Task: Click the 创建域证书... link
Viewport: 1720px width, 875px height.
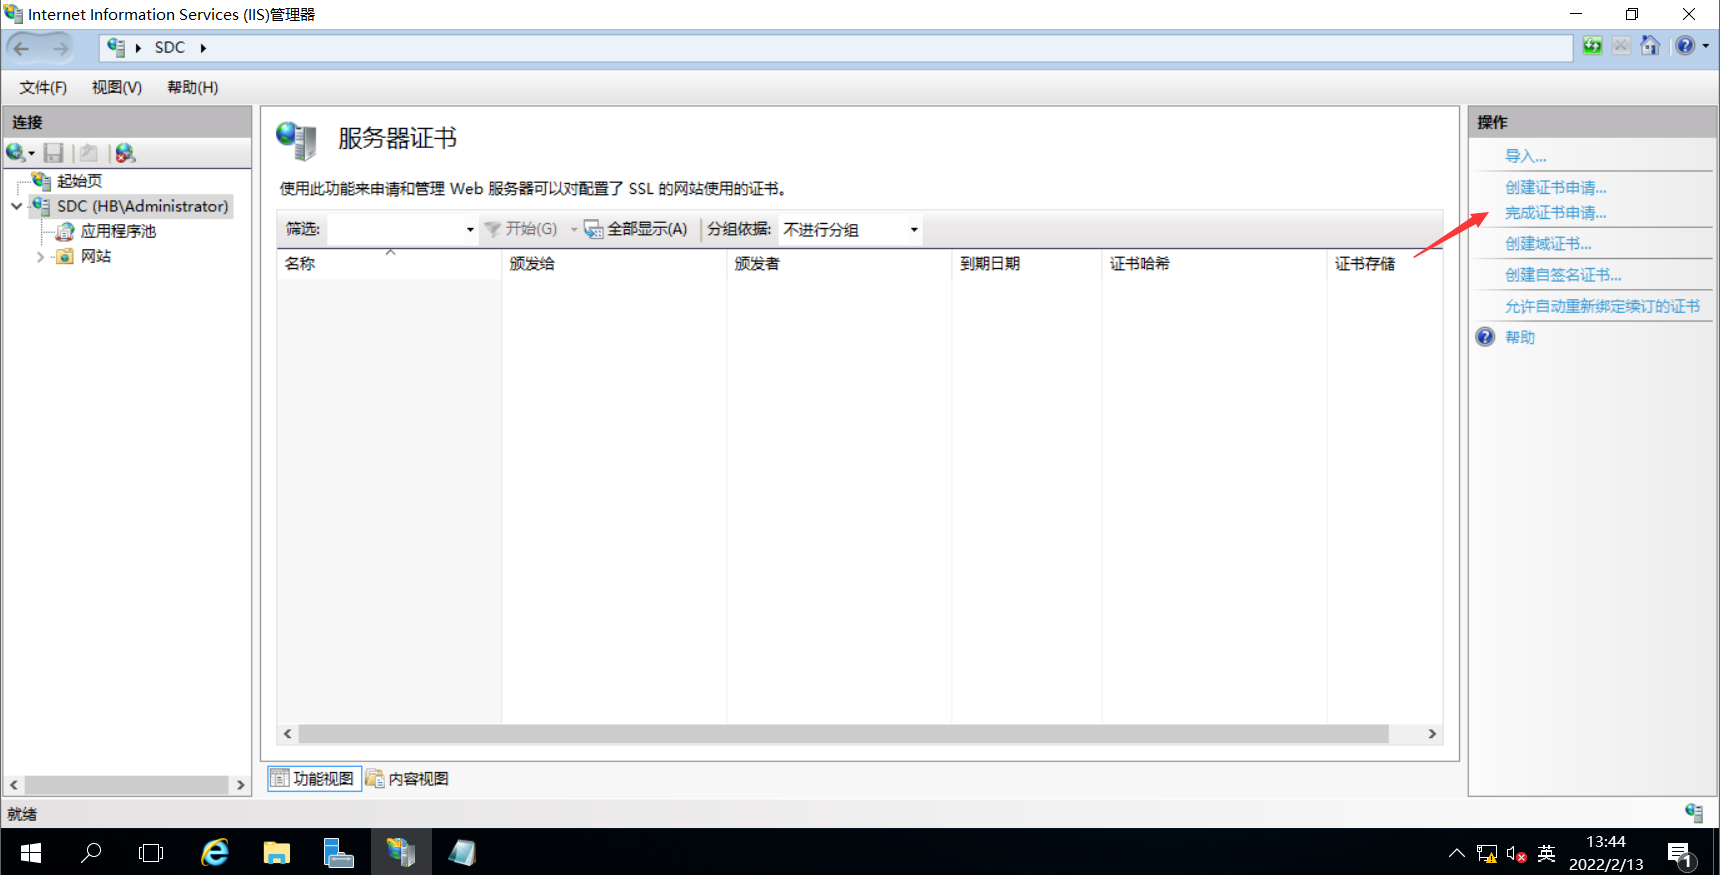Action: (x=1548, y=244)
